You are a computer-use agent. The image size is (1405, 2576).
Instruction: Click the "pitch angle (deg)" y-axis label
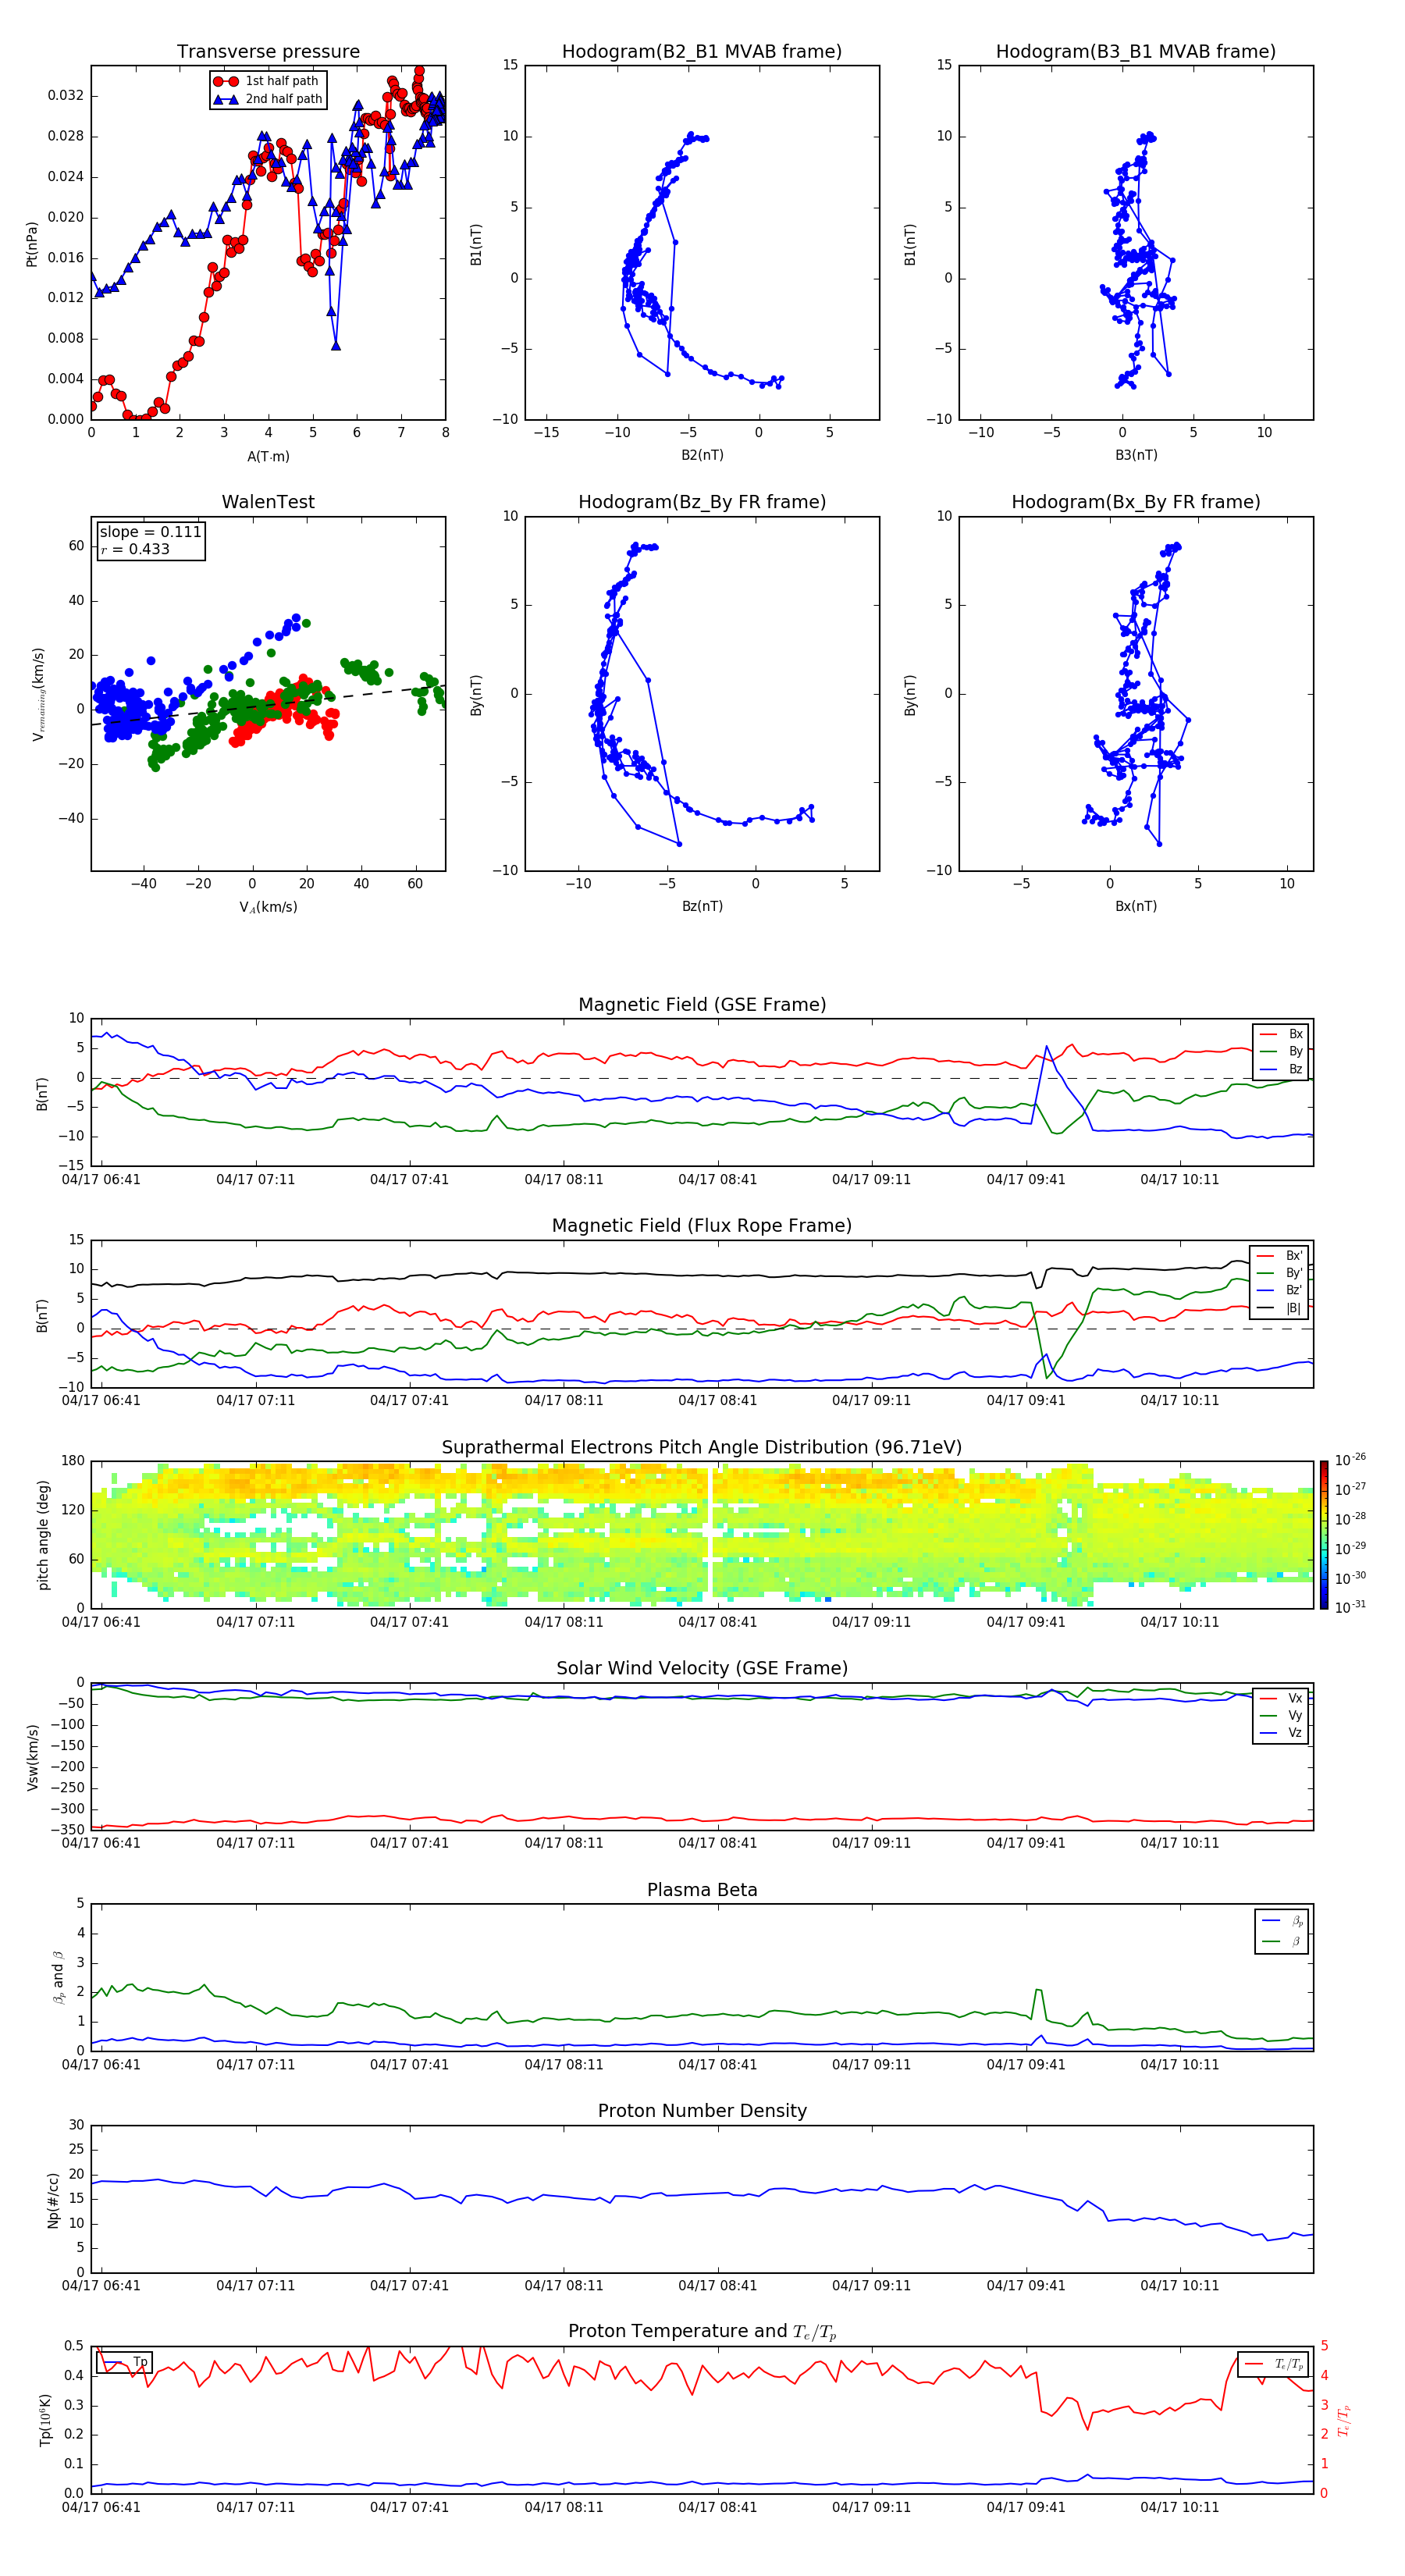[43, 1534]
